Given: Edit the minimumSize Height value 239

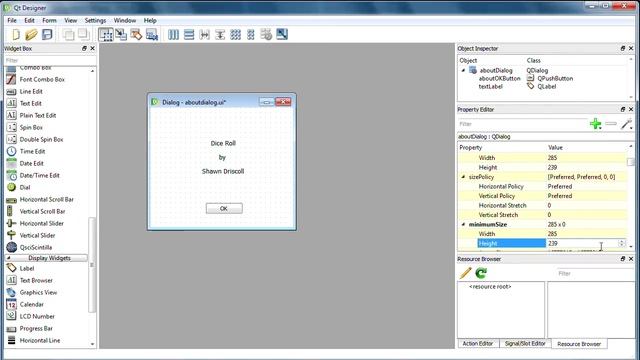Looking at the screenshot, I should pyautogui.click(x=582, y=243).
